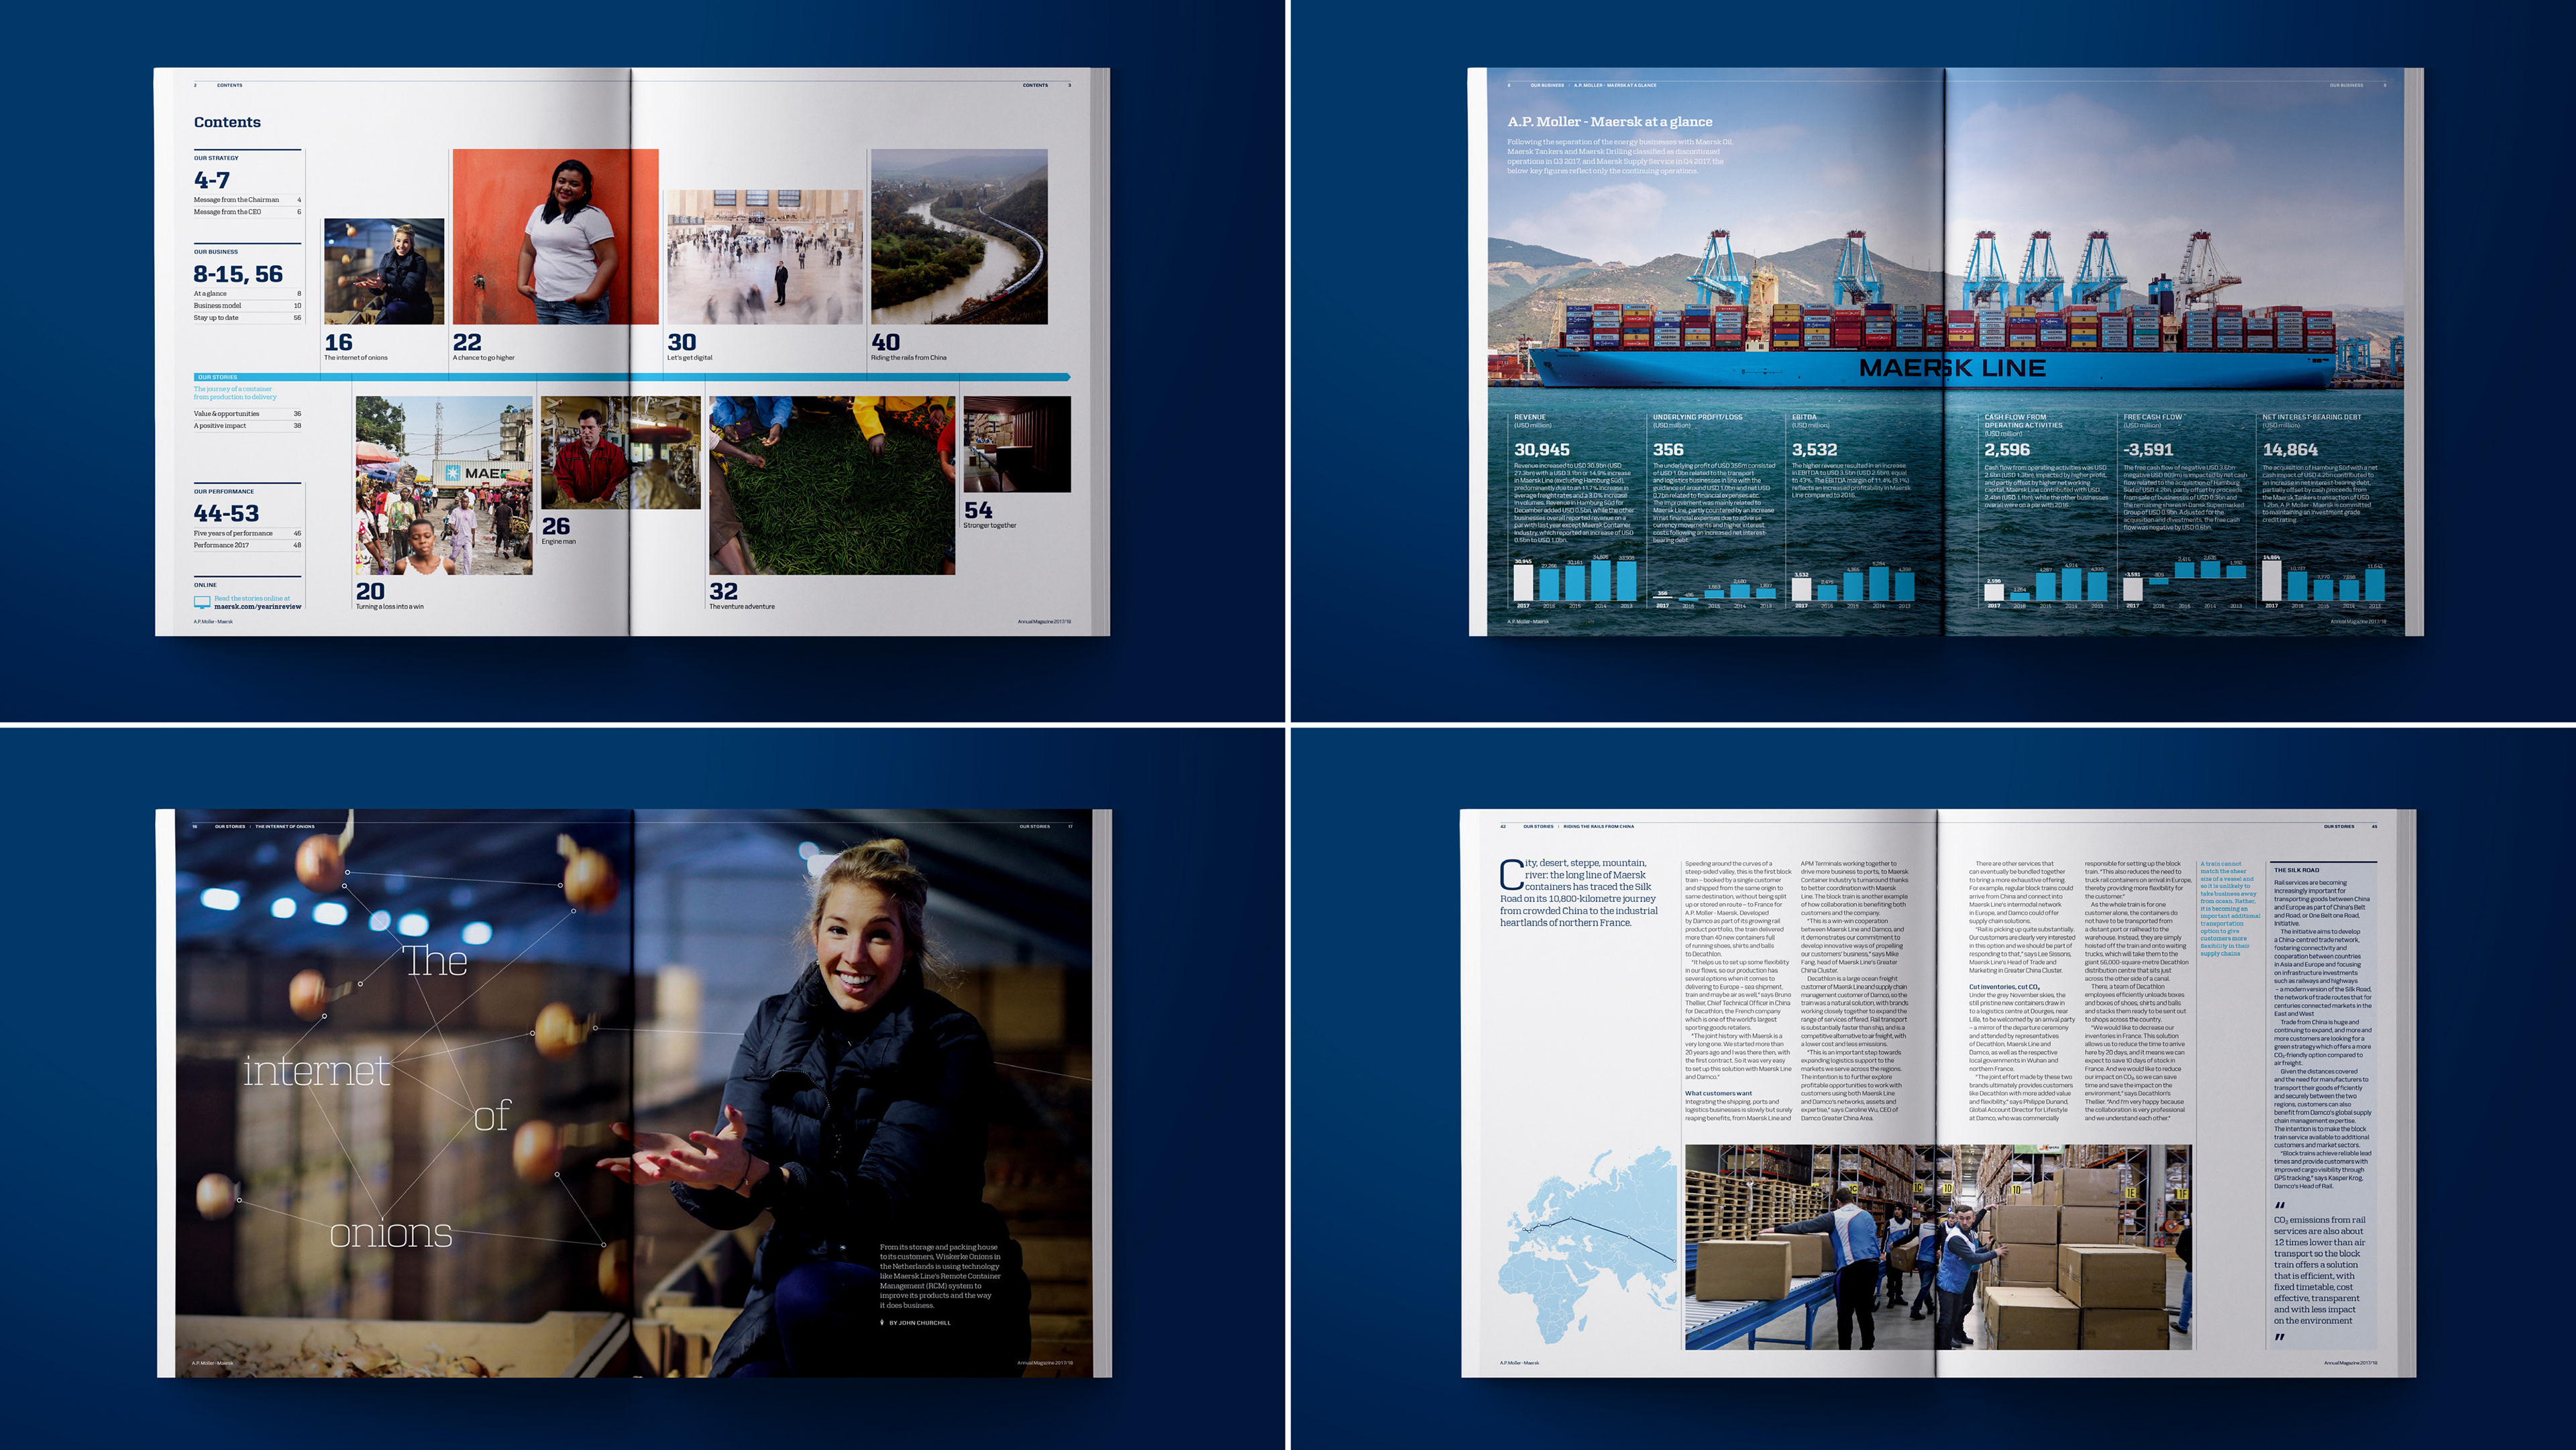Open the page 16 onion woman photo
The height and width of the screenshot is (1450, 2576).
384,271
